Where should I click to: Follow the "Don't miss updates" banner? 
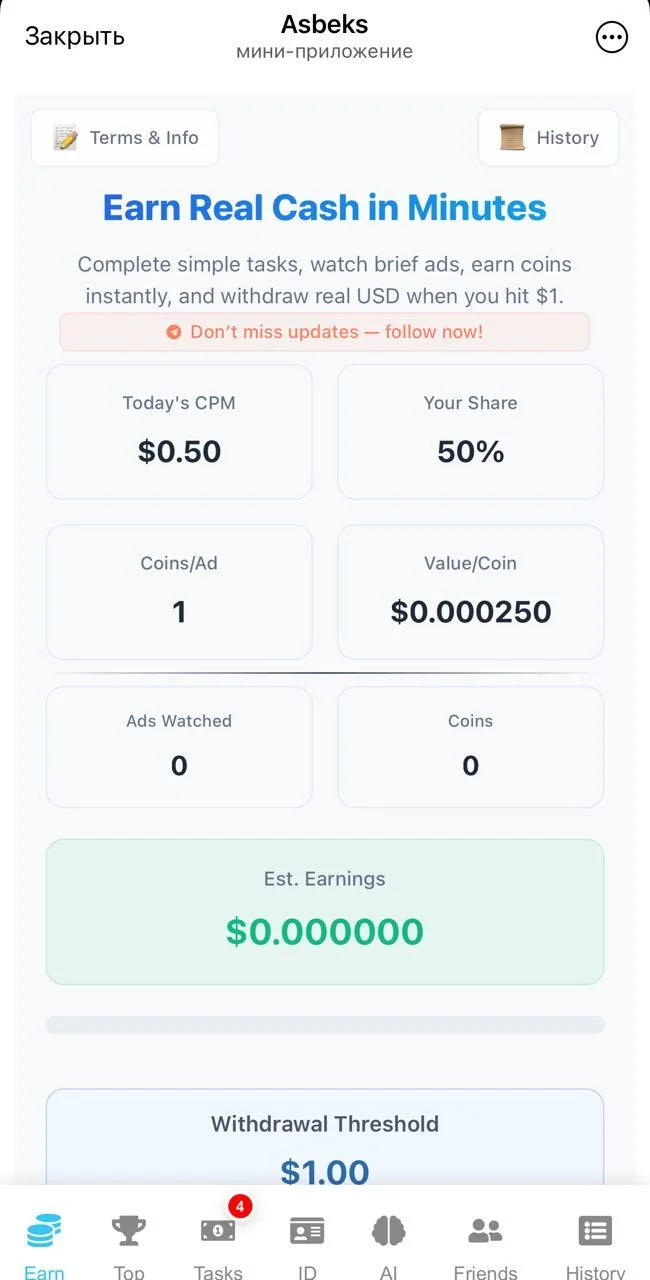pyautogui.click(x=325, y=332)
